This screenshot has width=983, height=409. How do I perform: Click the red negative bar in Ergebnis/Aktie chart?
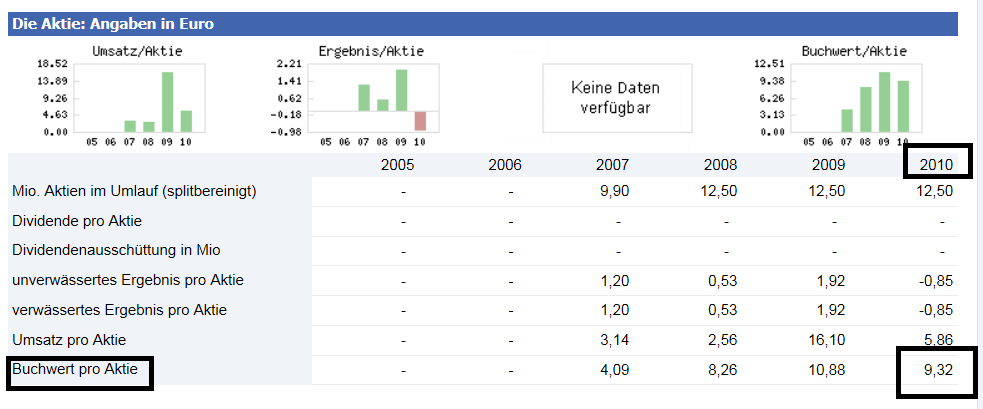click(x=420, y=121)
